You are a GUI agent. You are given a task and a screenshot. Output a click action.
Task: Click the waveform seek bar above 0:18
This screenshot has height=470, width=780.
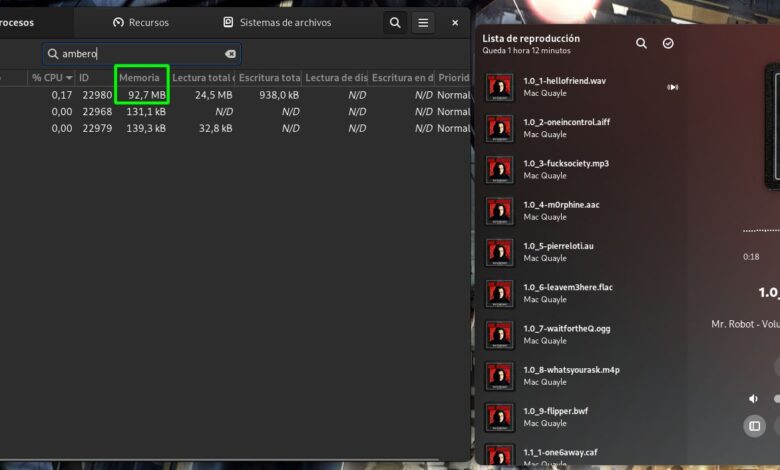pos(760,231)
